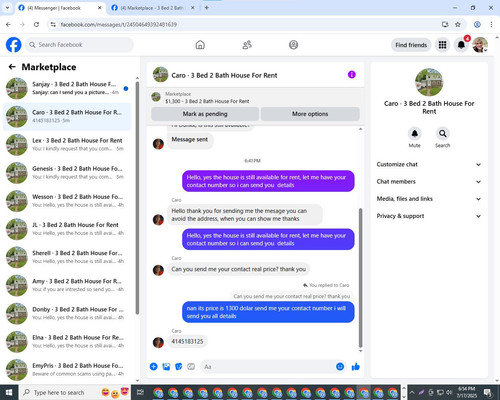Expand Customize chat section

429,164
